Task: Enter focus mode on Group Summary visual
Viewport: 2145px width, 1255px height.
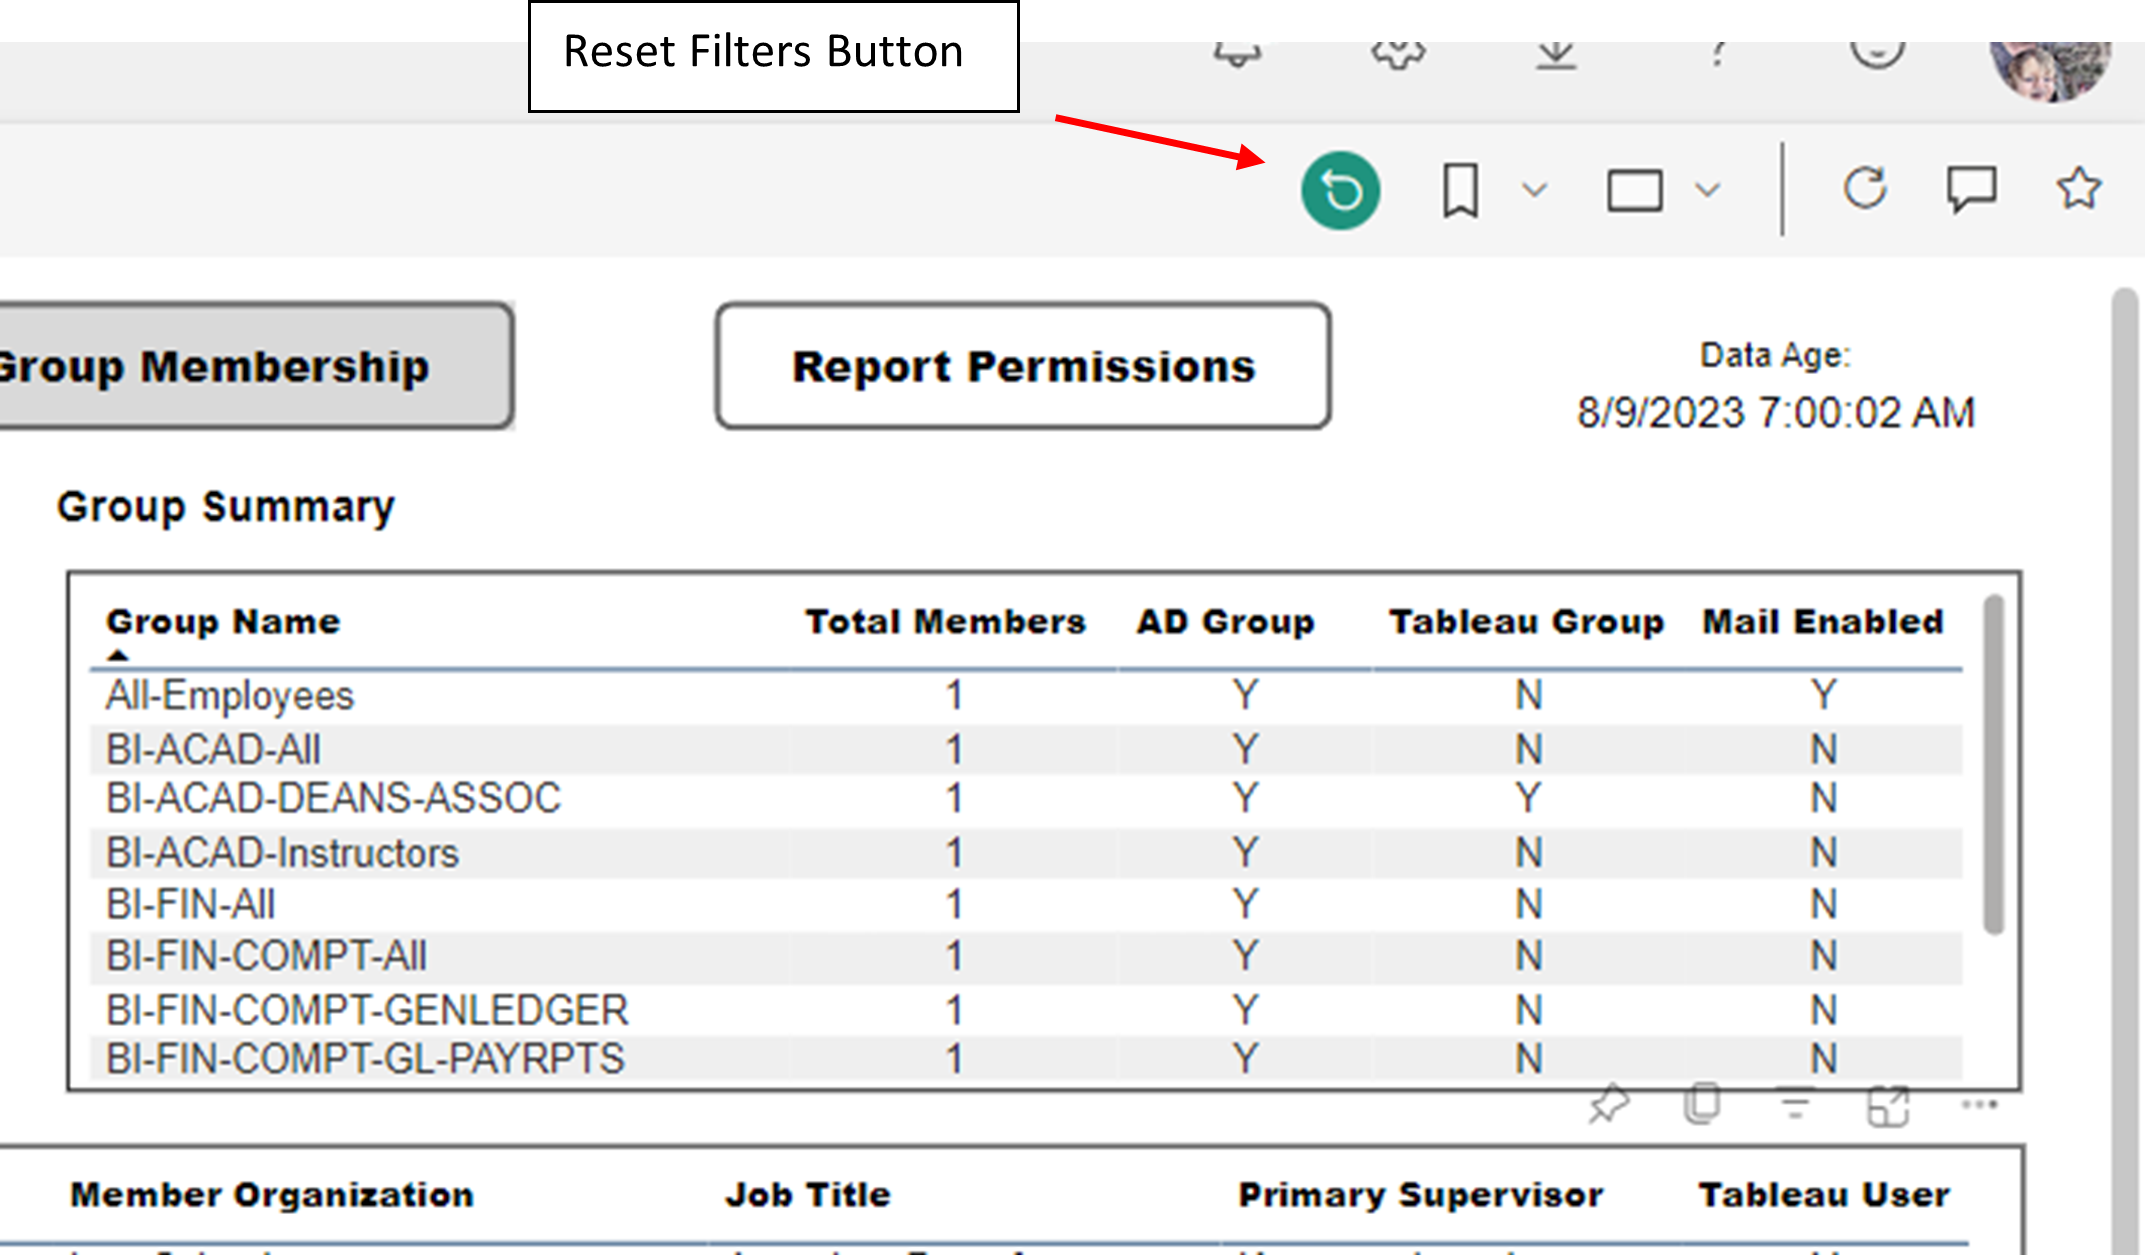Action: [x=1888, y=1106]
